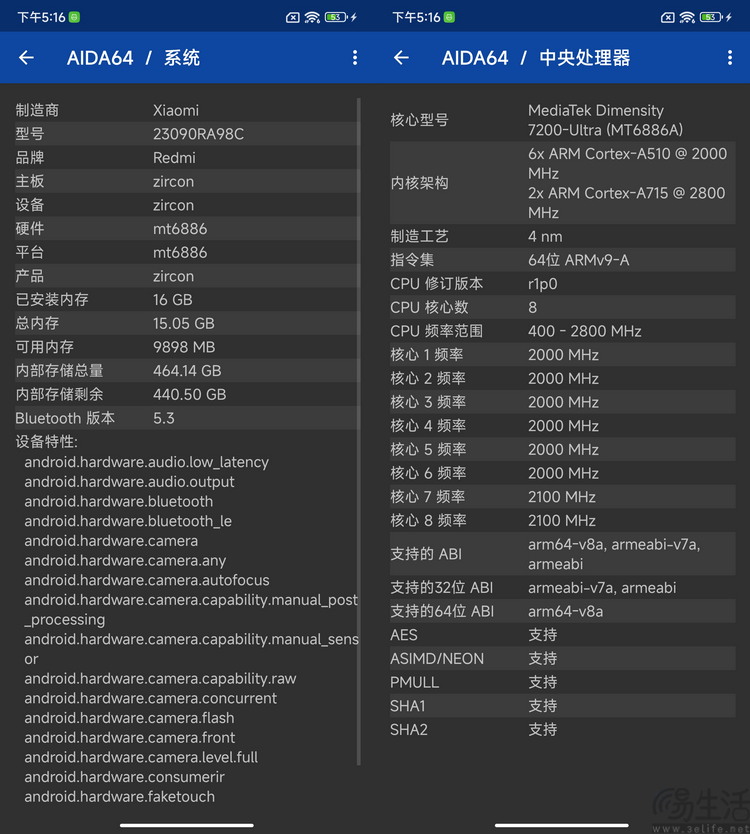Select available memory value 9898 MB
Viewport: 750px width, 834px height.
(x=184, y=347)
